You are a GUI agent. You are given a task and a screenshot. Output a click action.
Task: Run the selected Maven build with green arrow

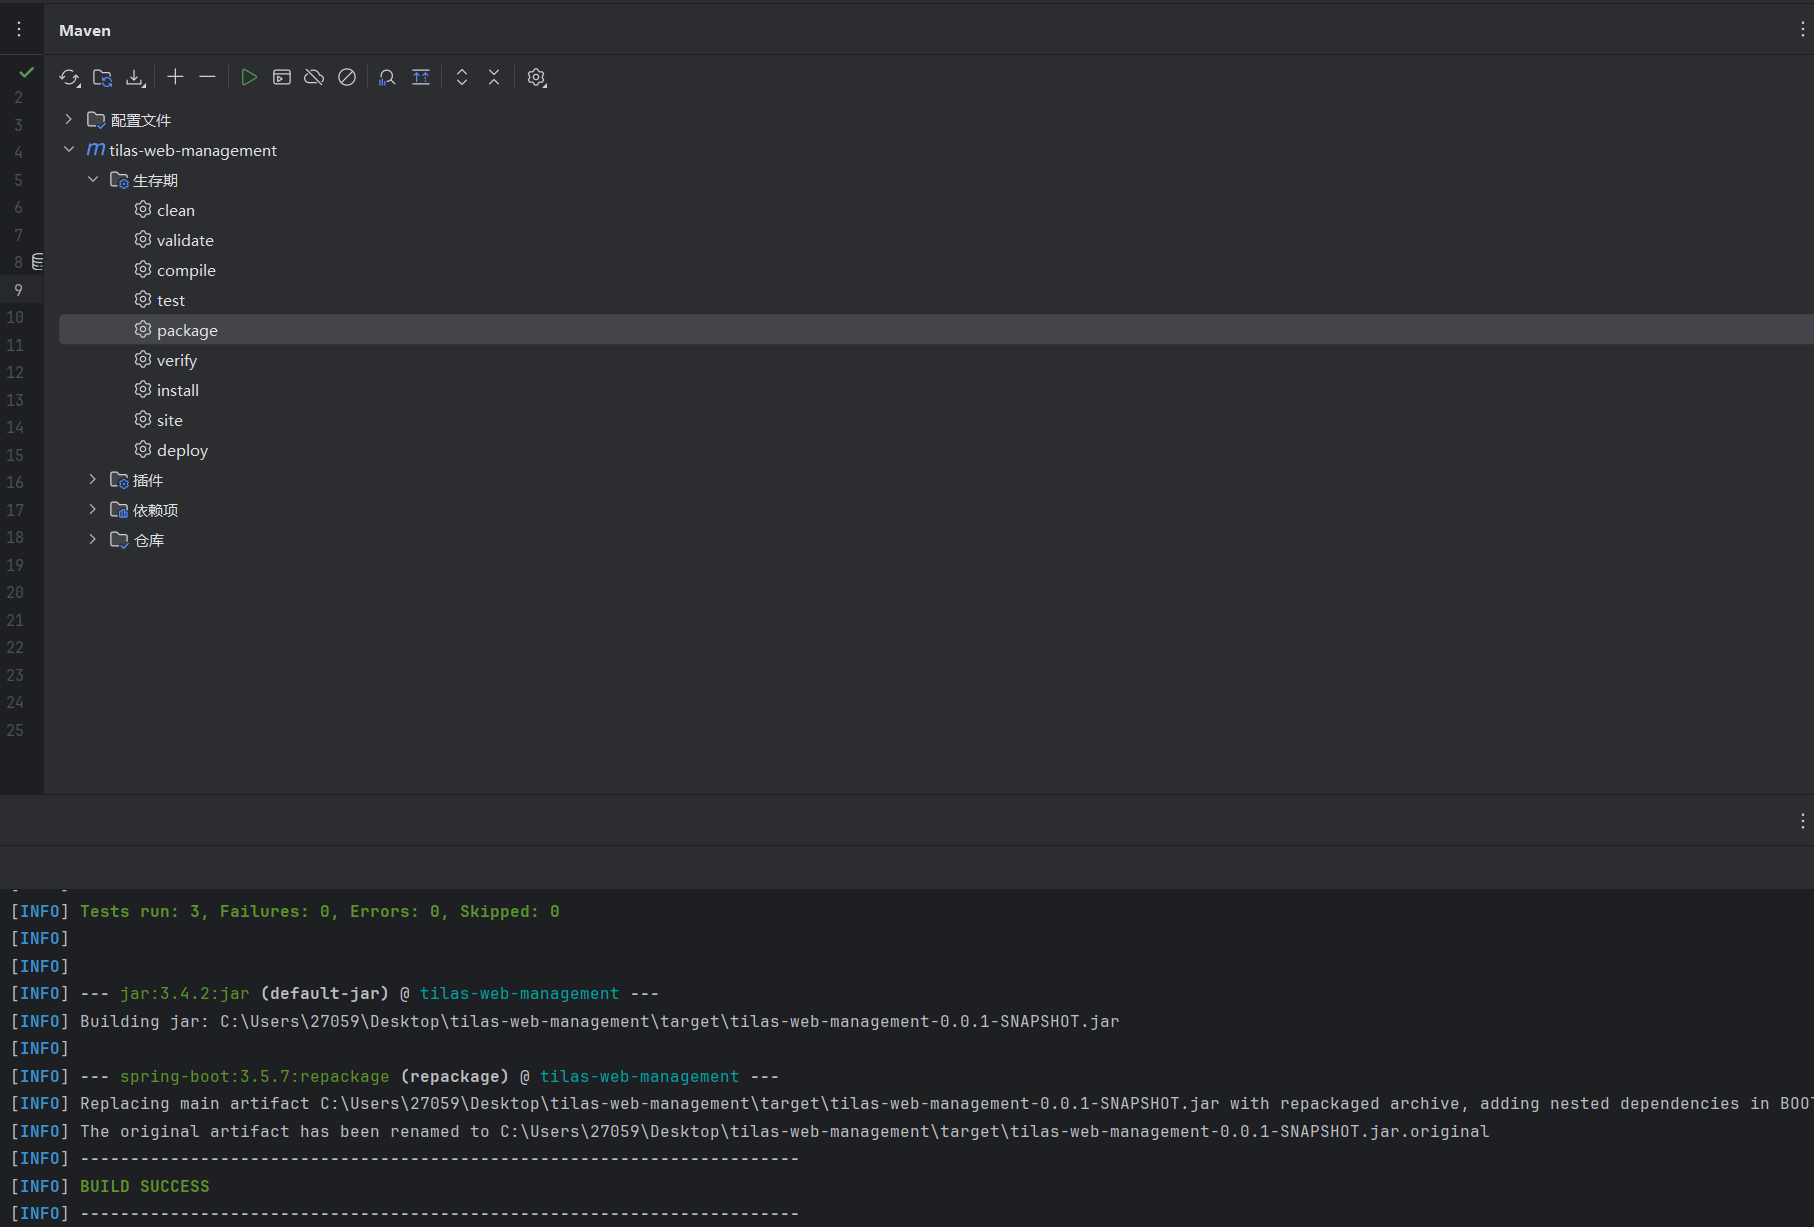pos(249,77)
